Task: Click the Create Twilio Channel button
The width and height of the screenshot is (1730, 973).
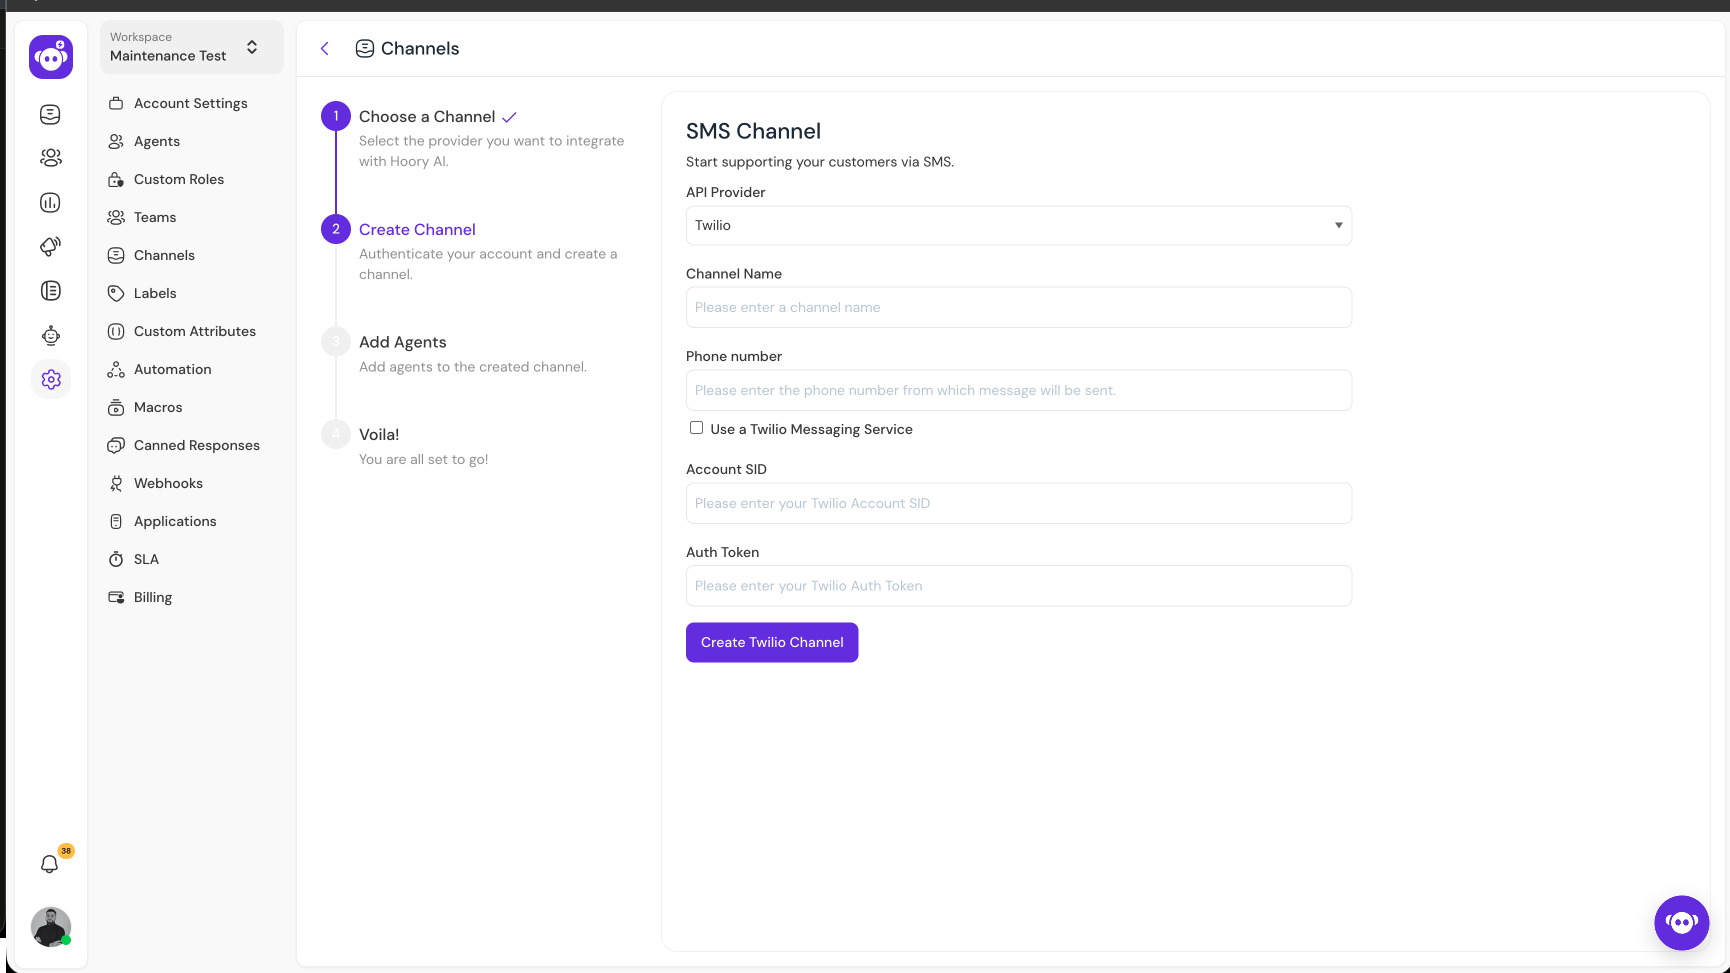Action: click(x=772, y=642)
